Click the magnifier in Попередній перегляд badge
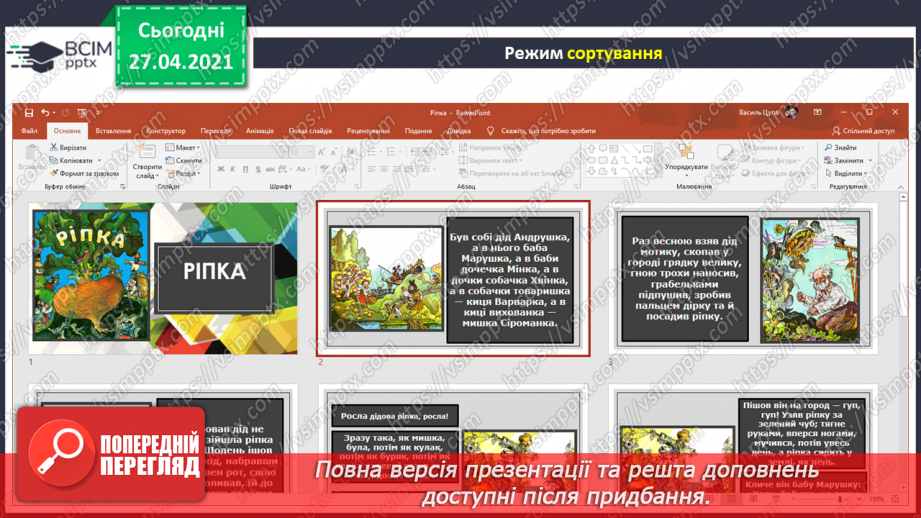 click(x=61, y=453)
